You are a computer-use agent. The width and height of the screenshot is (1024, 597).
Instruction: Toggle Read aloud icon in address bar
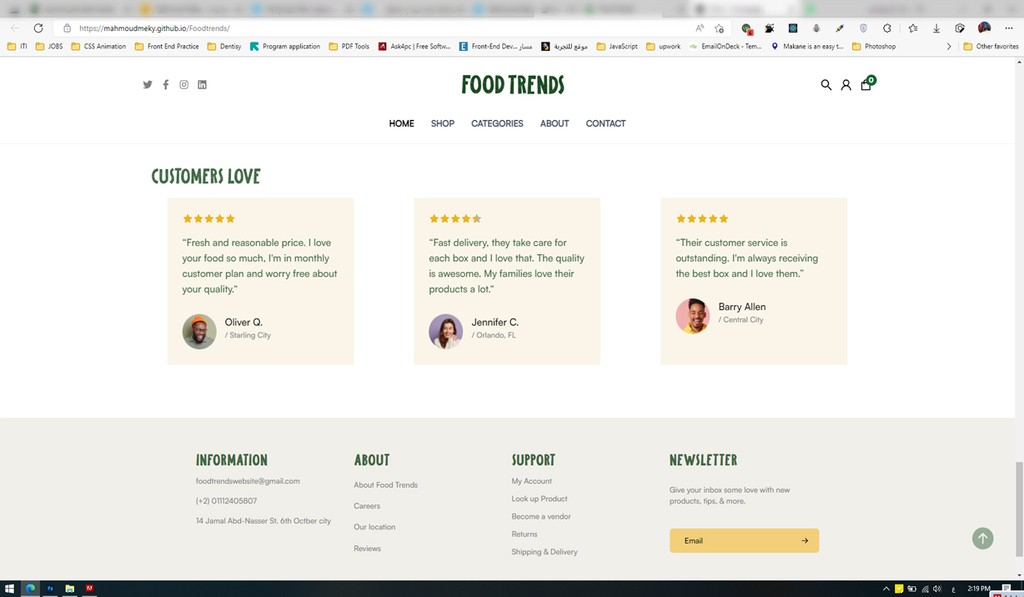[699, 28]
